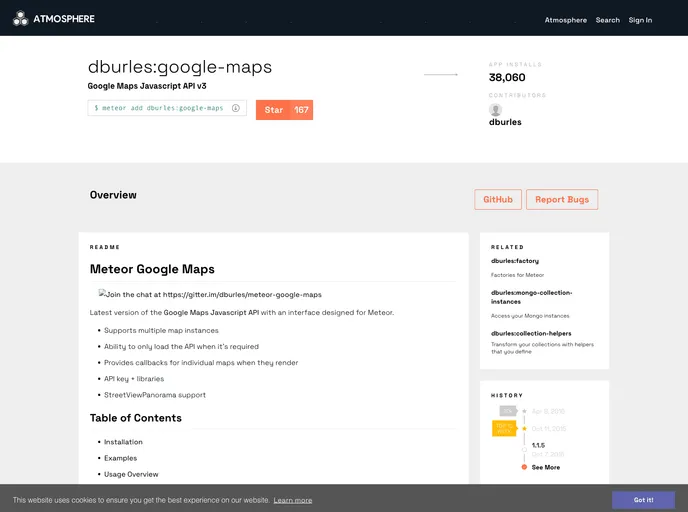Click the Report Bugs button

562,200
